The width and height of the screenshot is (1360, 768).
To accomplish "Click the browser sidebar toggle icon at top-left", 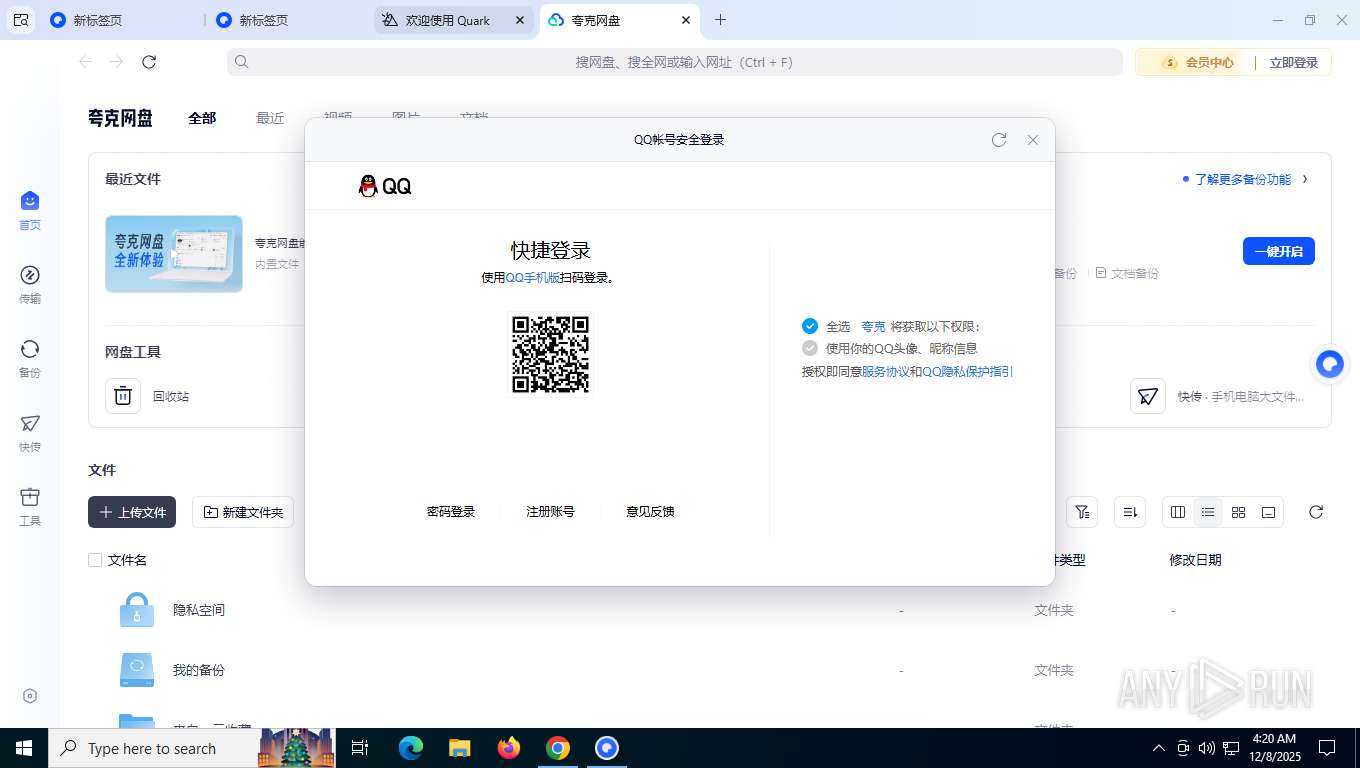I will pos(21,20).
